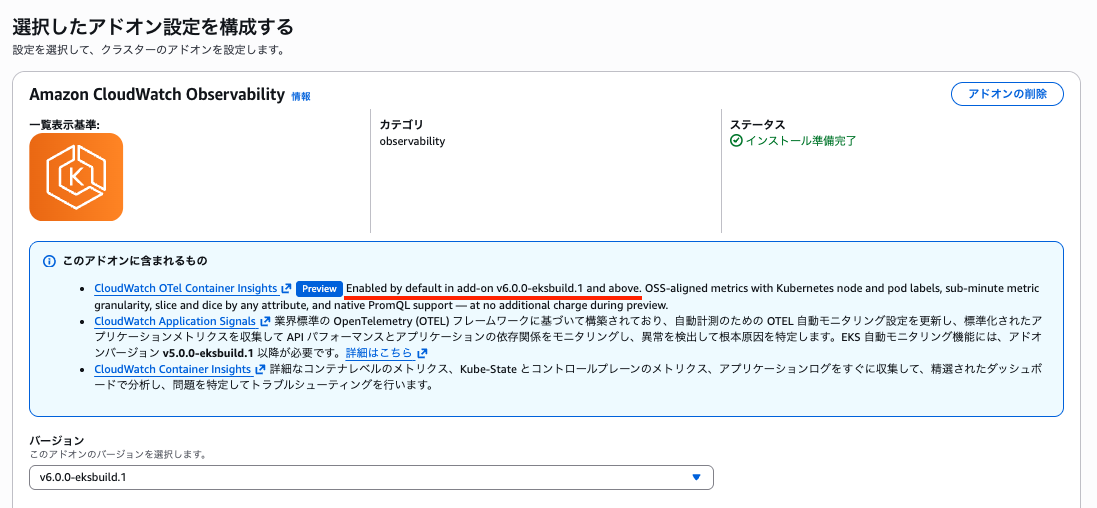
Task: Click the このアドオンに含まれるもの heading
Action: (135, 261)
